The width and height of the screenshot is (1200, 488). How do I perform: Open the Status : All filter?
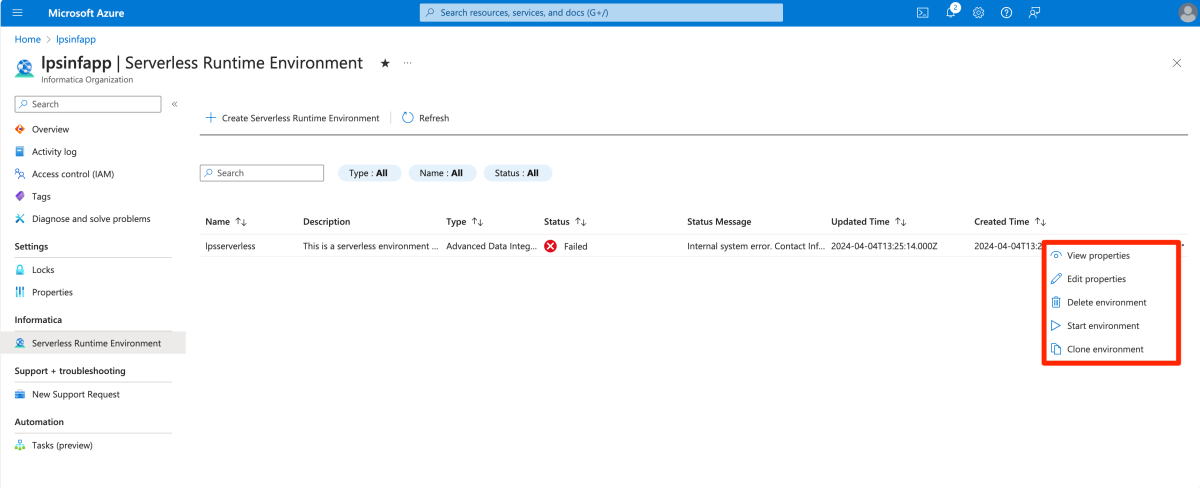click(x=517, y=173)
